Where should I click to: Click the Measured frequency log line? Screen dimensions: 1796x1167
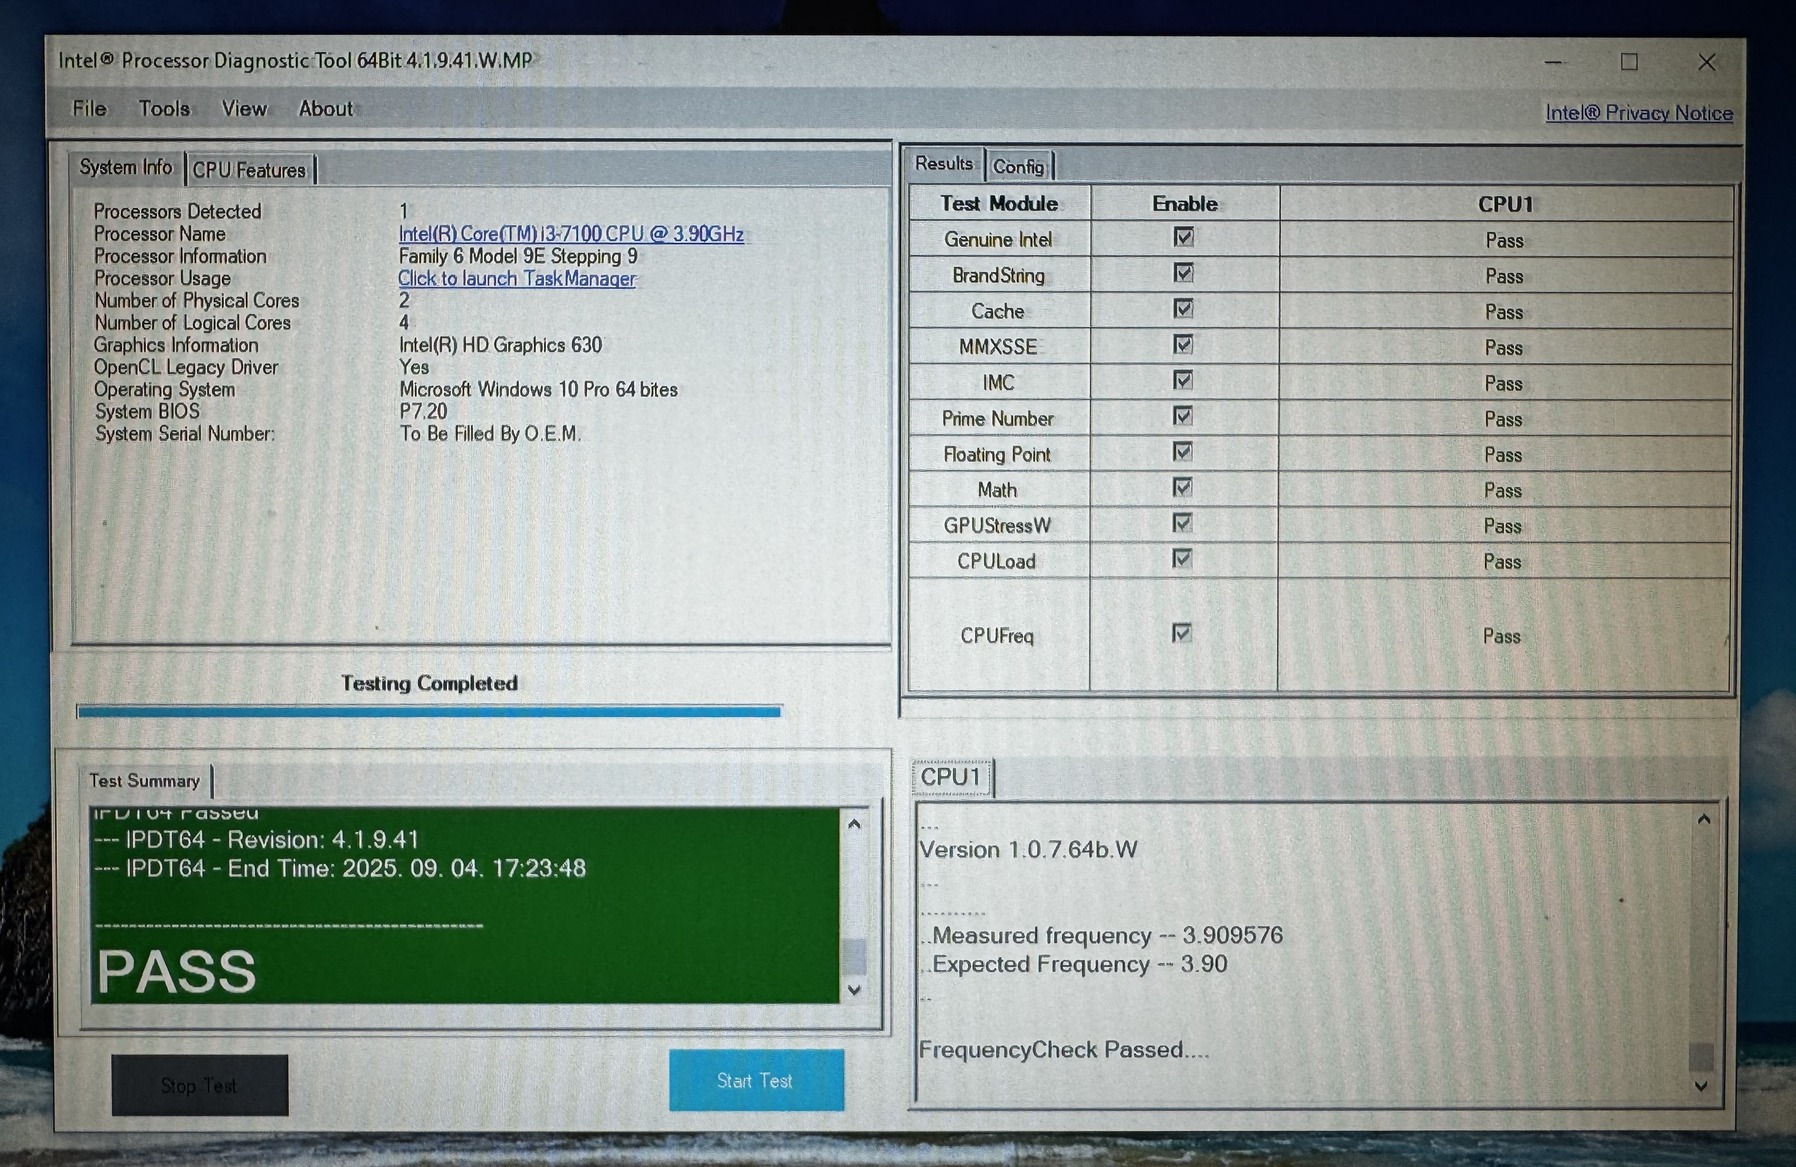point(1101,935)
